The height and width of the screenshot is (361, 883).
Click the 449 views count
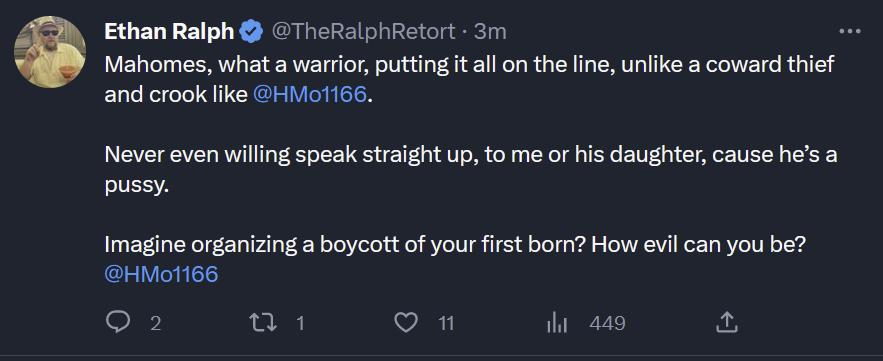607,324
